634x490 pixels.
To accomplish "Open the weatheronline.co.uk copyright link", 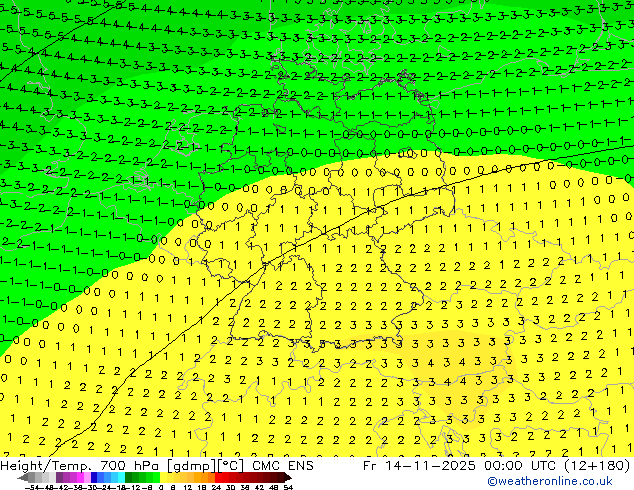I will (x=549, y=481).
